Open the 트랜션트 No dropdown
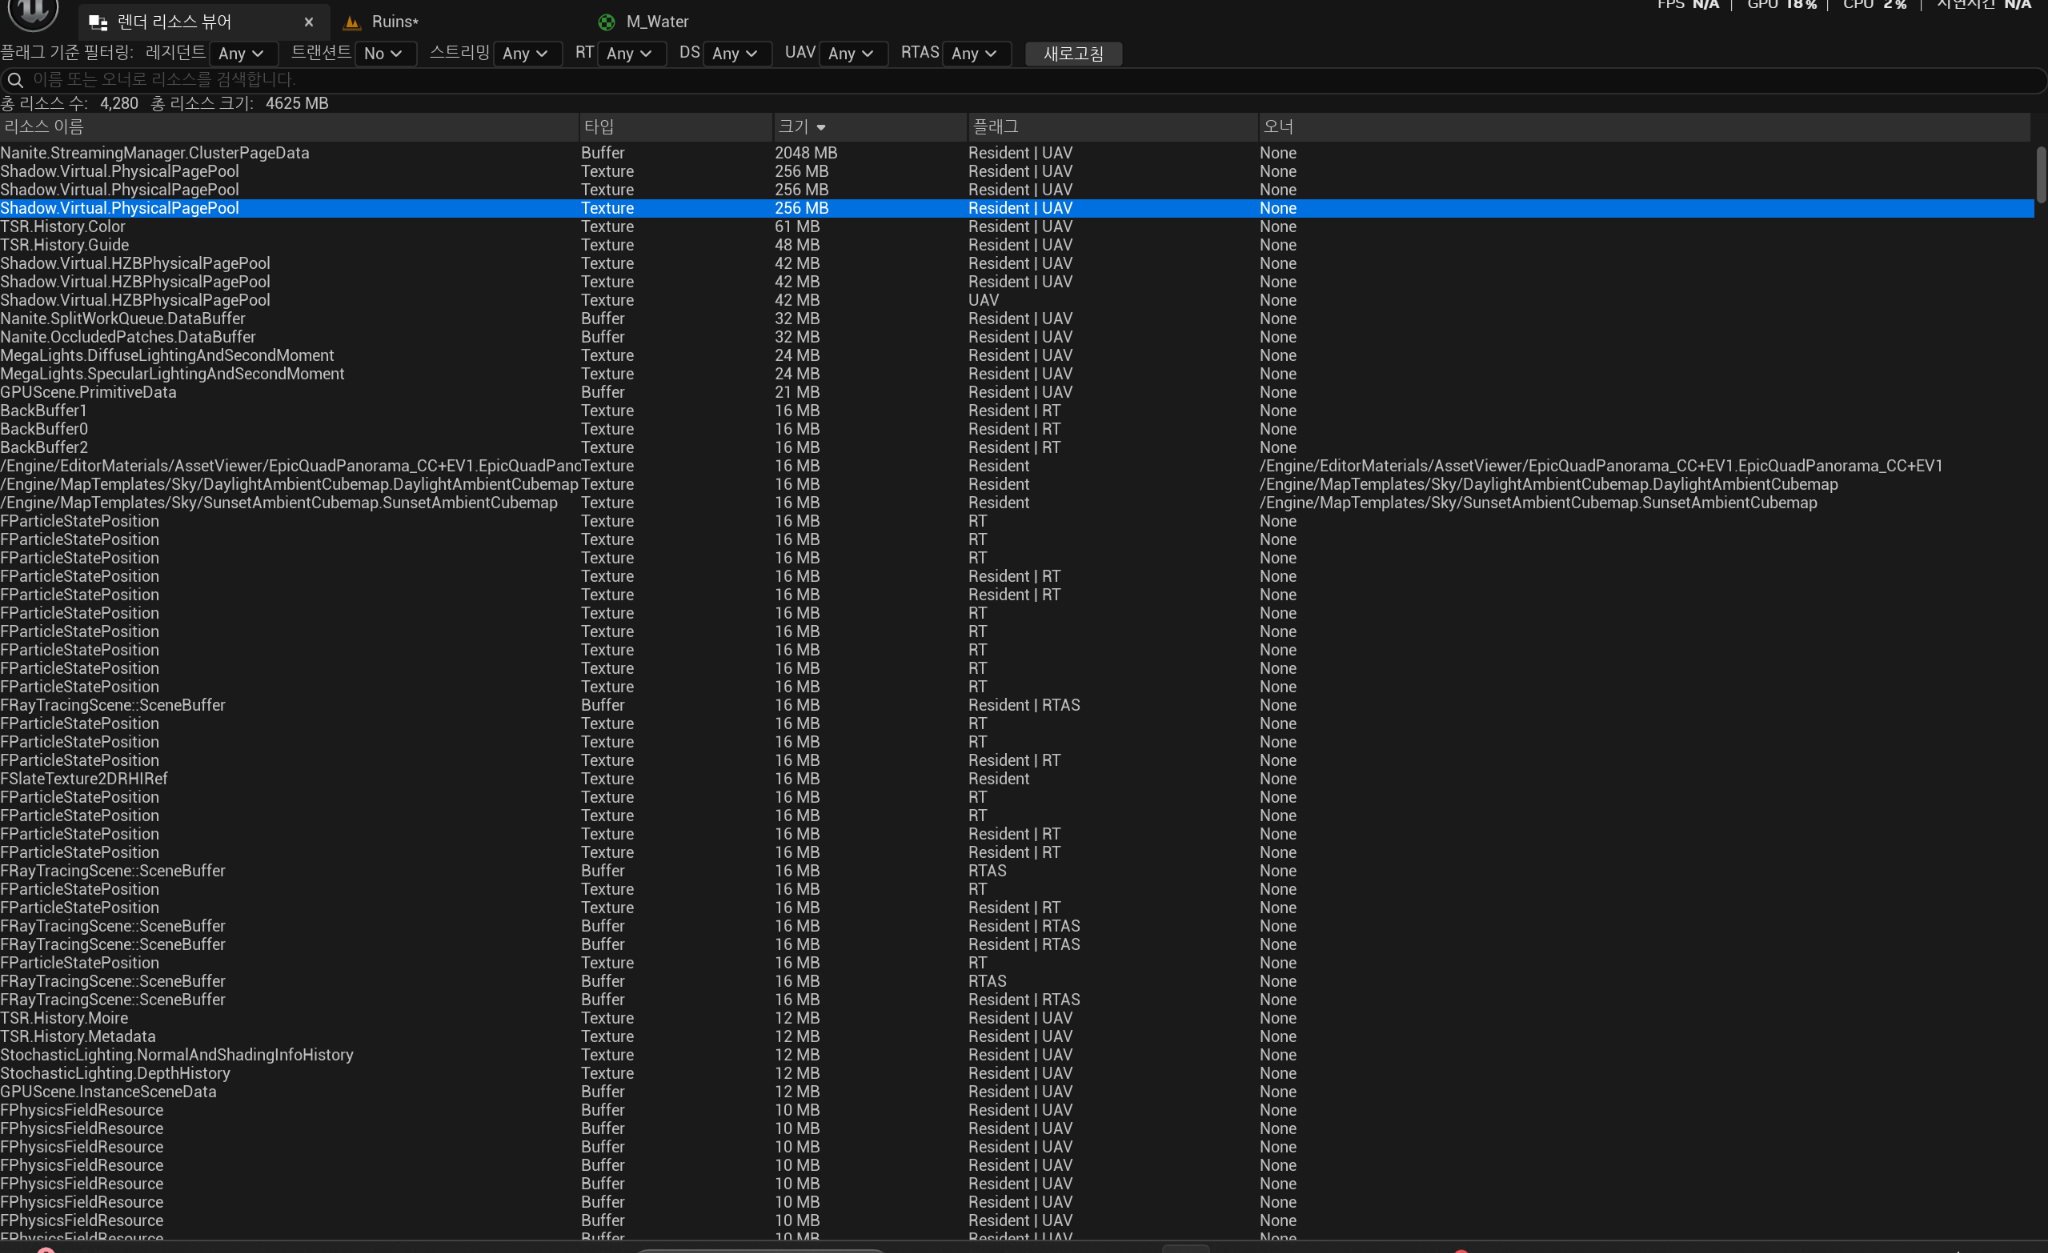The width and height of the screenshot is (2048, 1253). [x=383, y=54]
